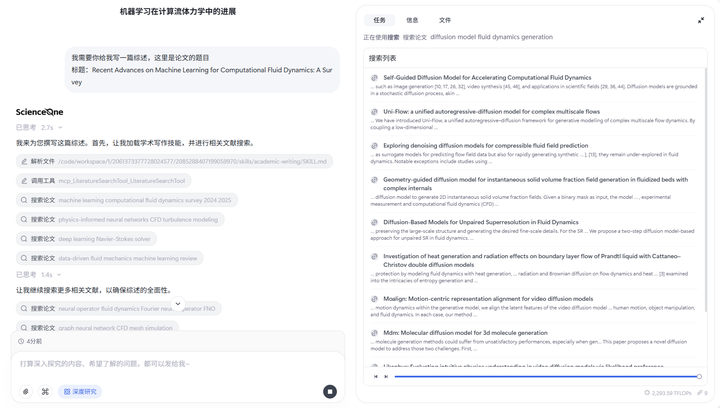Click status query 'diffusion model fluid dynamics generation'
Viewport: 720px width, 408px height.
491,37
